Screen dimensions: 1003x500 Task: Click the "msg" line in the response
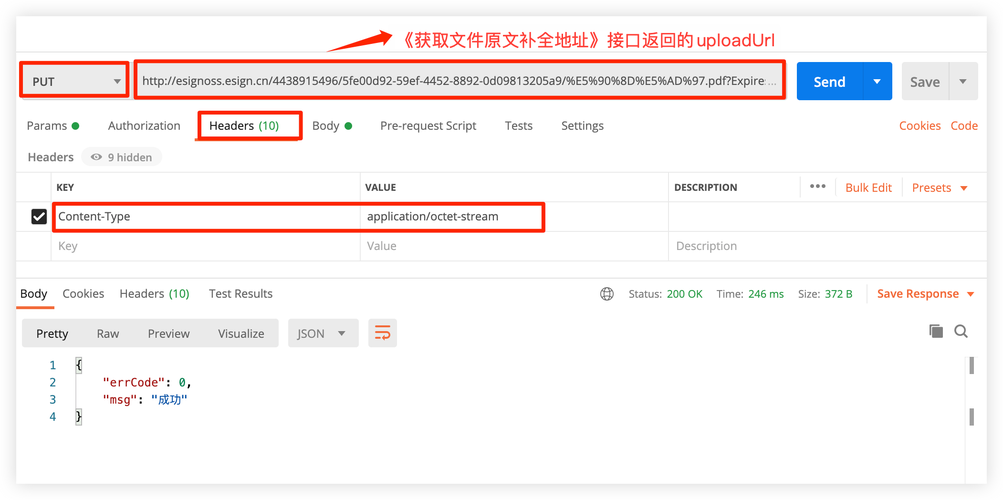[145, 400]
